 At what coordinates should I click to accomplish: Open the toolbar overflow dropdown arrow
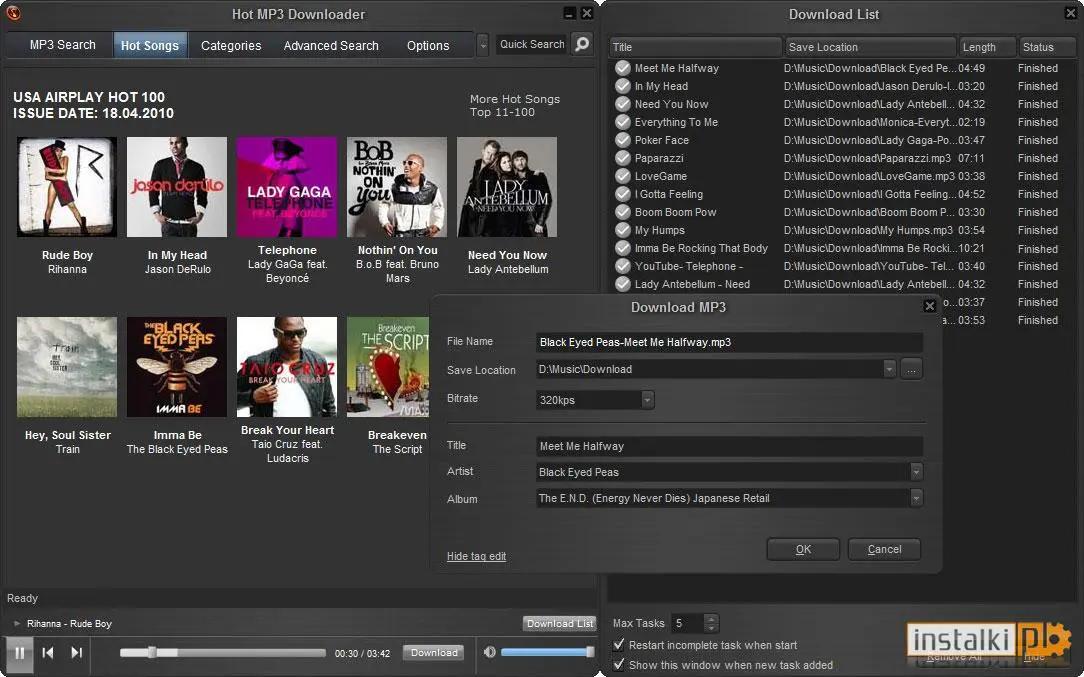483,45
